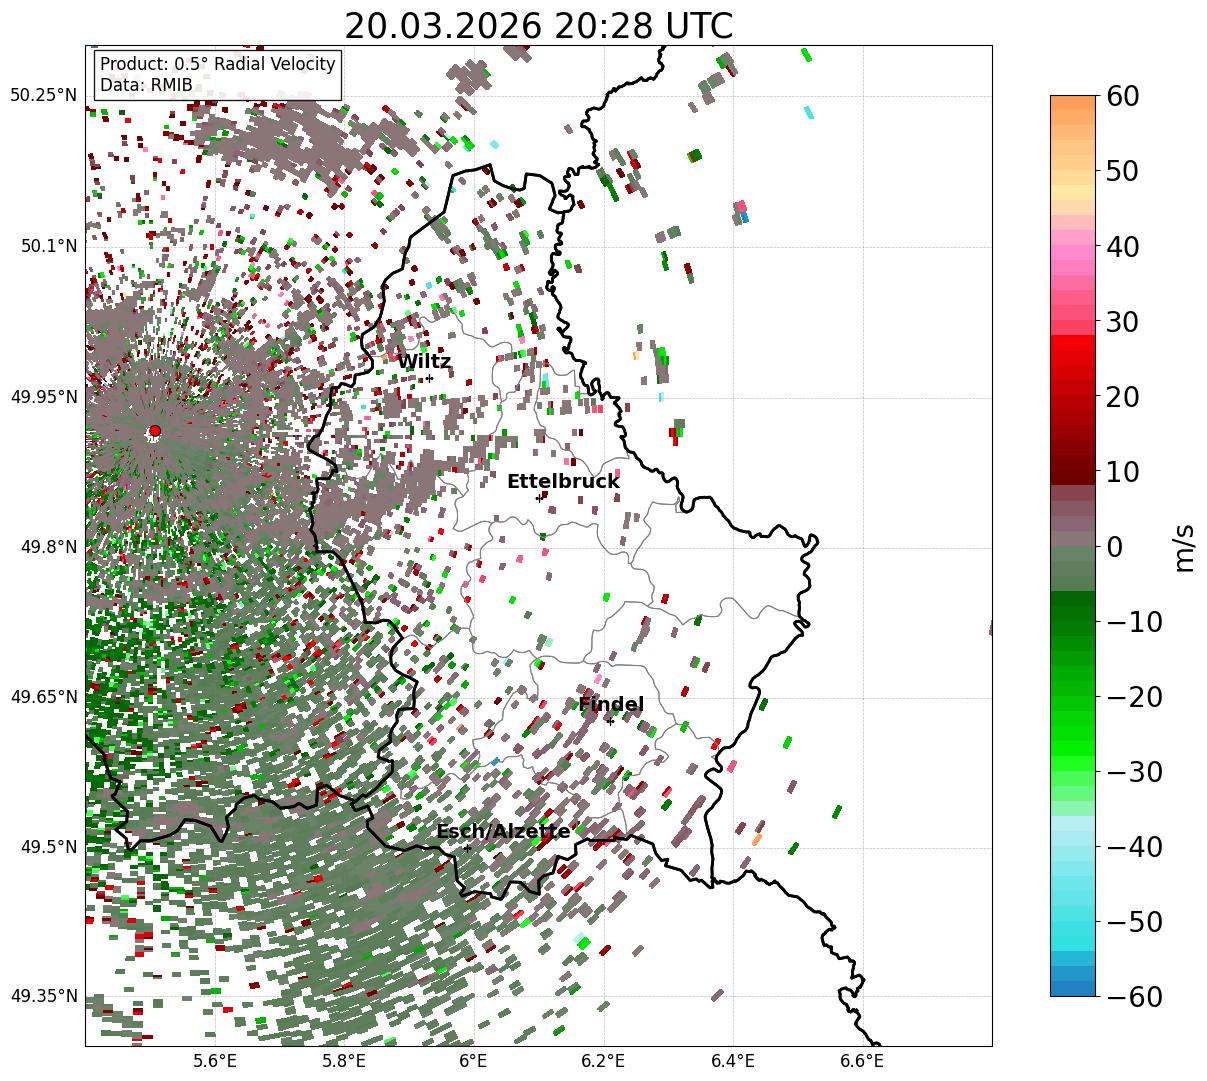Click the colorbar value −20
Image resolution: width=1207 pixels, height=1081 pixels.
[x=1134, y=696]
